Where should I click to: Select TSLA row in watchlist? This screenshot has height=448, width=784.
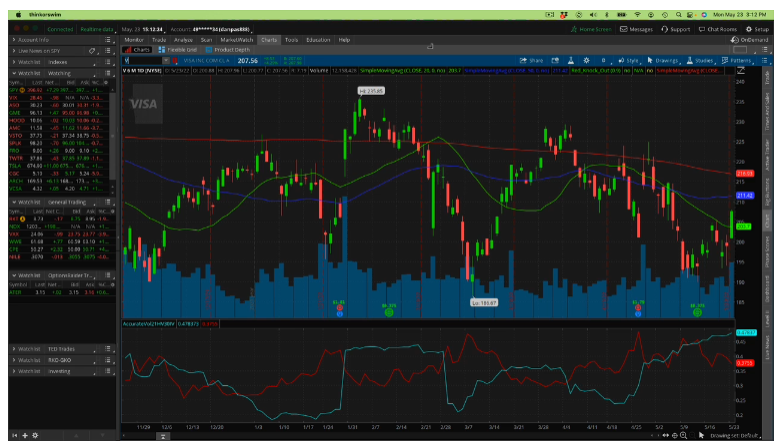pos(59,166)
